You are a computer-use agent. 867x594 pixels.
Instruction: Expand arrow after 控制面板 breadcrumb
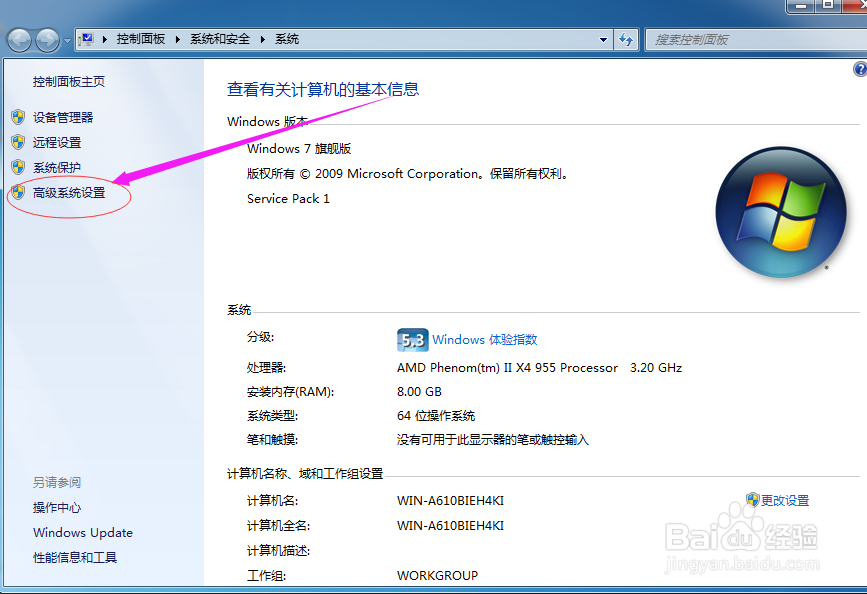coord(177,39)
